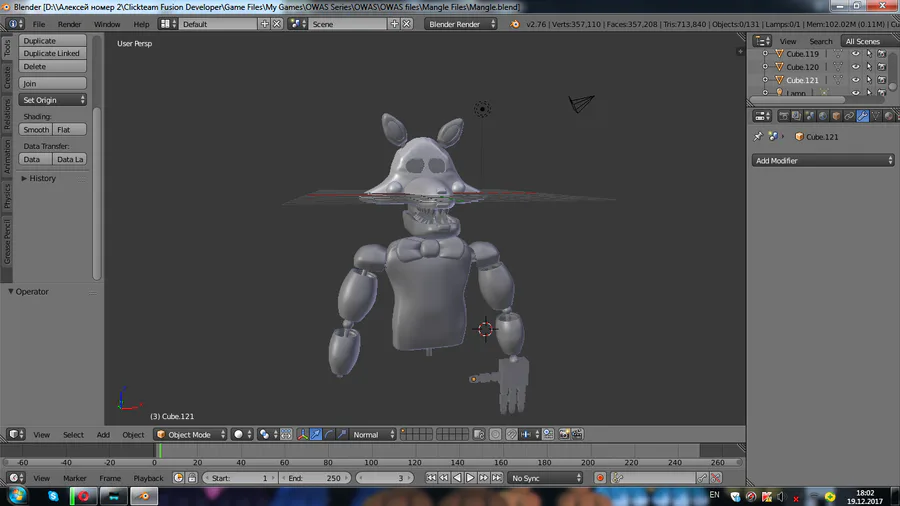Screen dimensions: 900x506
Task: Toggle preview range clock icon
Action: click(x=179, y=478)
